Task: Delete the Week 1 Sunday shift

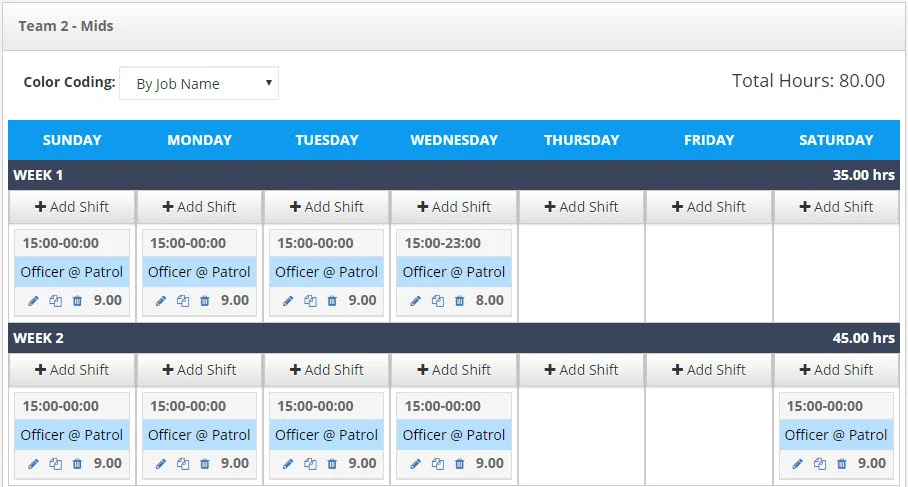Action: pos(77,301)
